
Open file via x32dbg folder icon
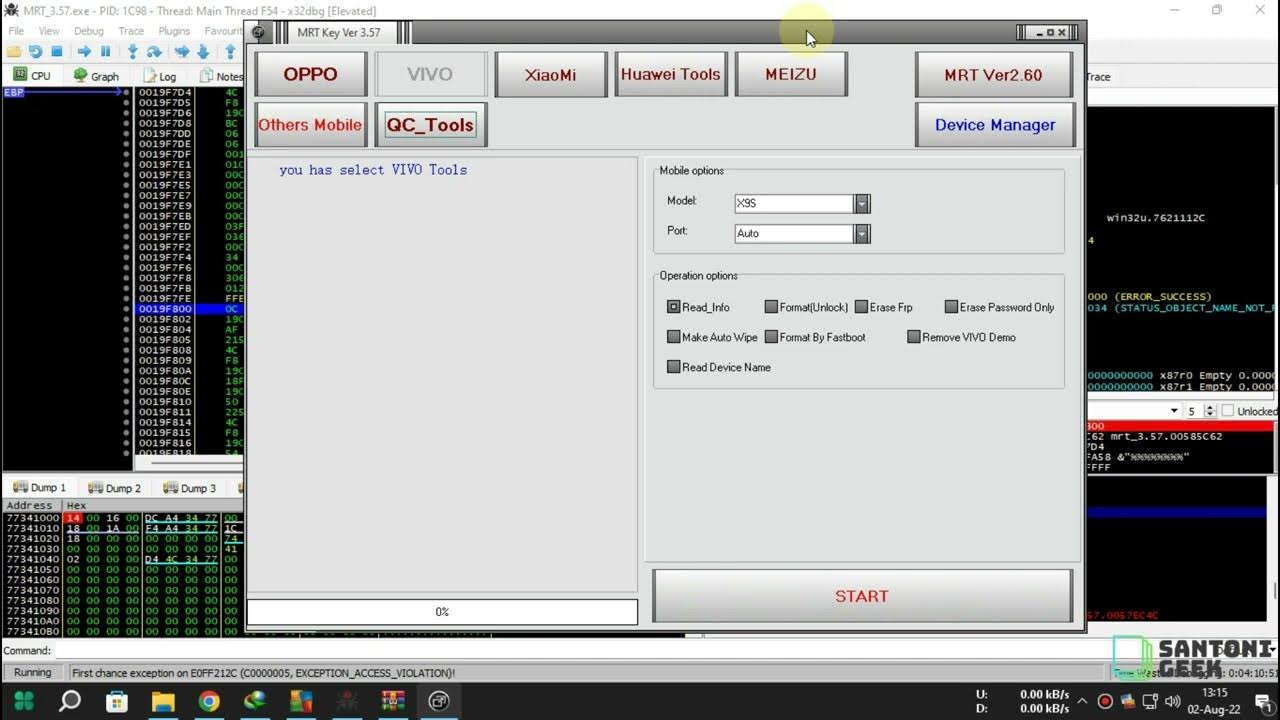(14, 51)
